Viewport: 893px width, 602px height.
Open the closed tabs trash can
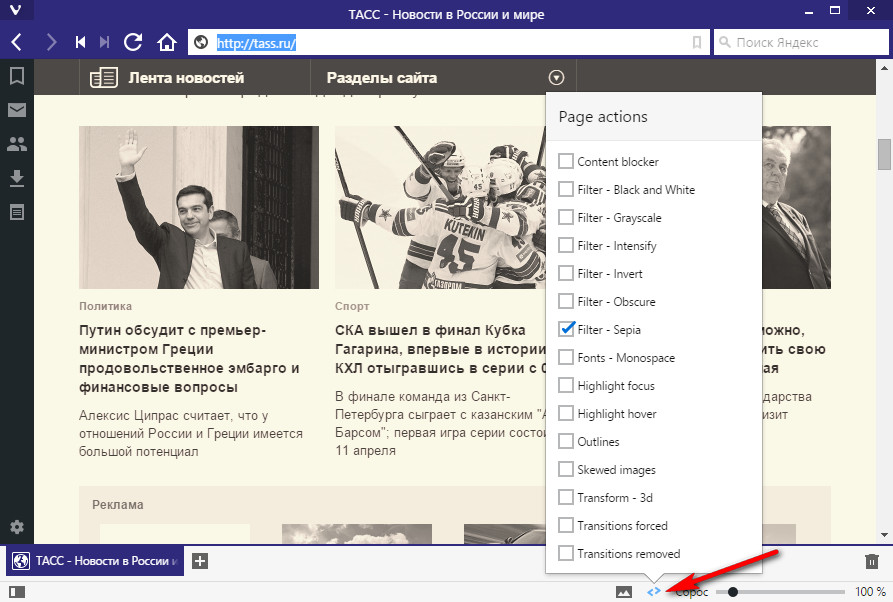[x=871, y=562]
